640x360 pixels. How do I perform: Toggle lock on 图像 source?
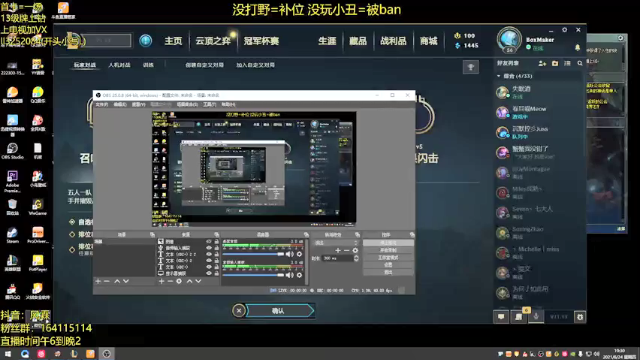(x=217, y=242)
